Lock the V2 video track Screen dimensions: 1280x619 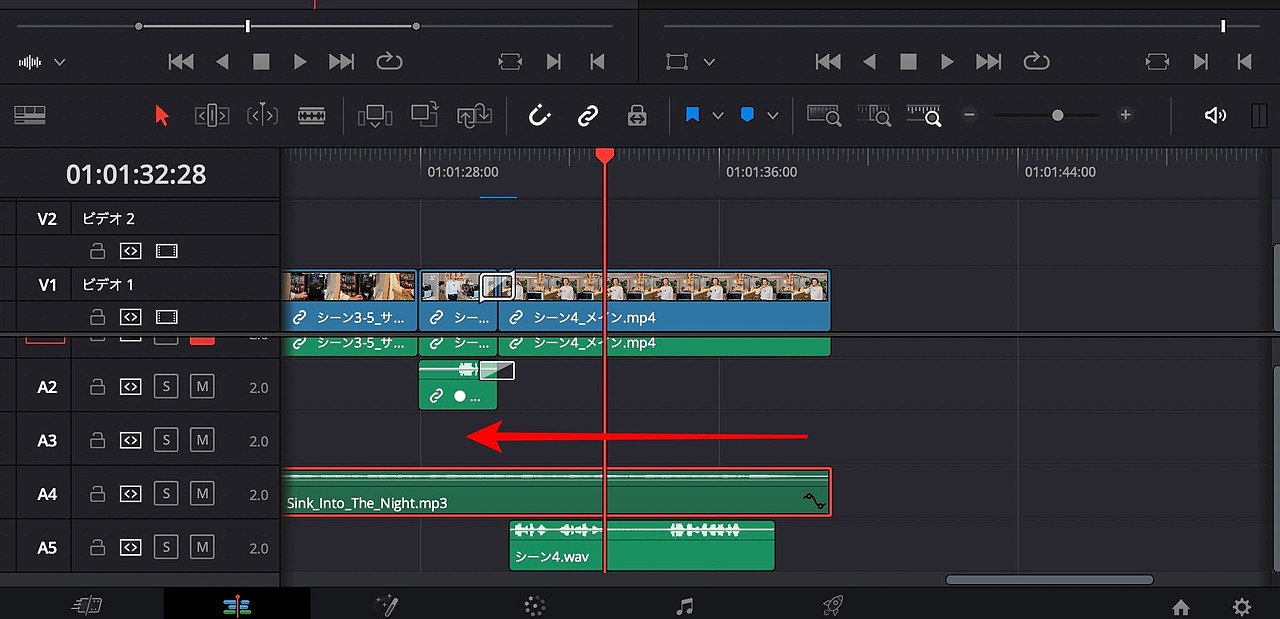(97, 251)
